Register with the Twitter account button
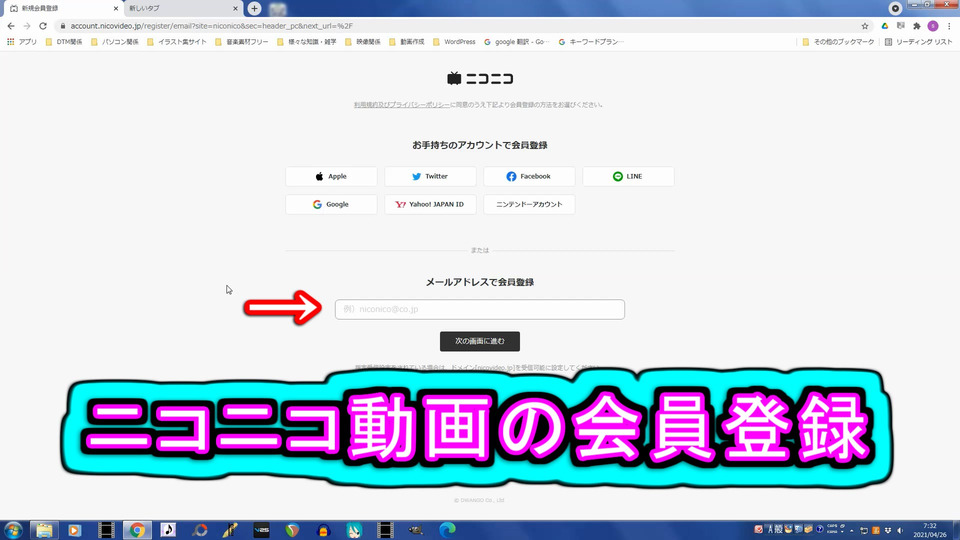This screenshot has height=540, width=960. tap(430, 176)
